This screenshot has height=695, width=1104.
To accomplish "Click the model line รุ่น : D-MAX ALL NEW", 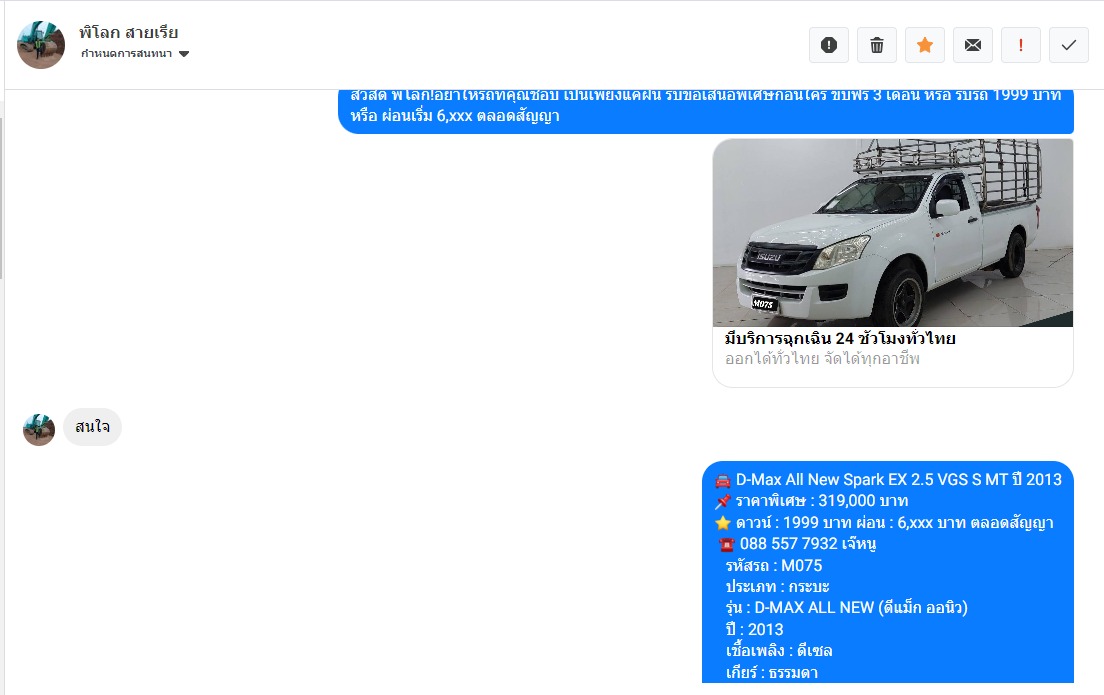I will click(x=846, y=608).
